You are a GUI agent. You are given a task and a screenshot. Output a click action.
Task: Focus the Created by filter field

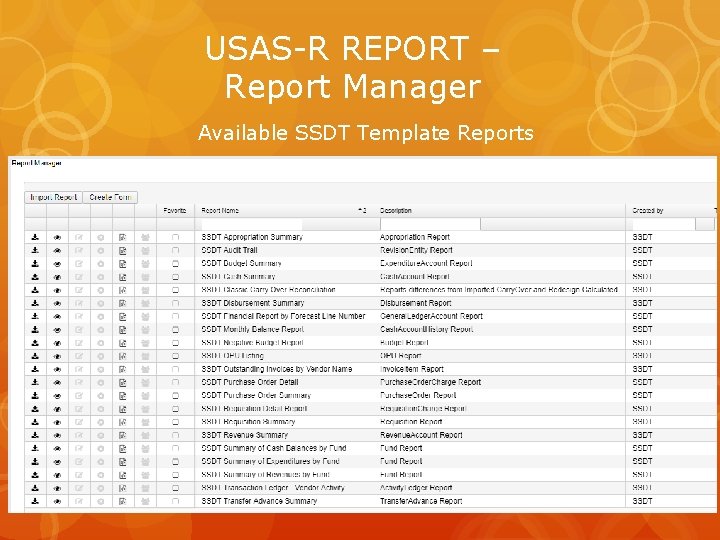pos(663,224)
